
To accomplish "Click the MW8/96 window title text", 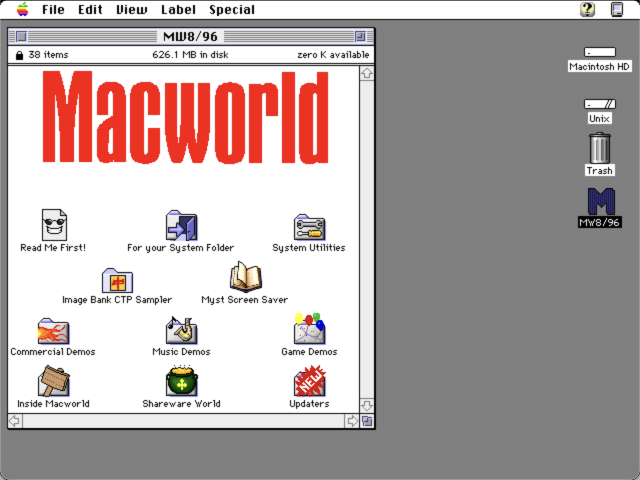I will (x=190, y=36).
